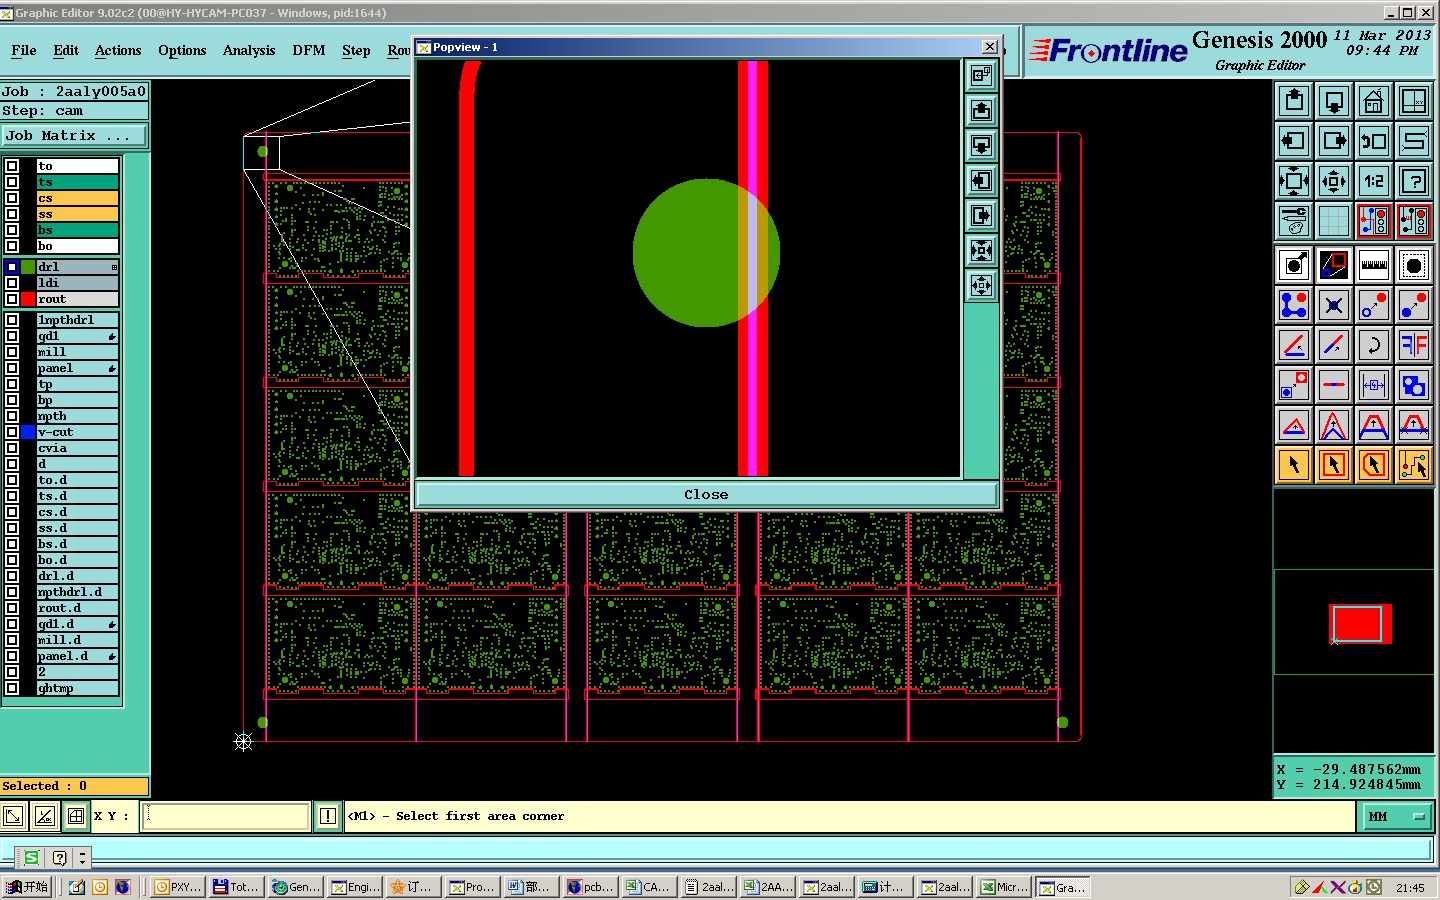Viewport: 1440px width, 900px height.
Task: Toggle the checkbox for layer 'mill'
Action: tap(12, 352)
